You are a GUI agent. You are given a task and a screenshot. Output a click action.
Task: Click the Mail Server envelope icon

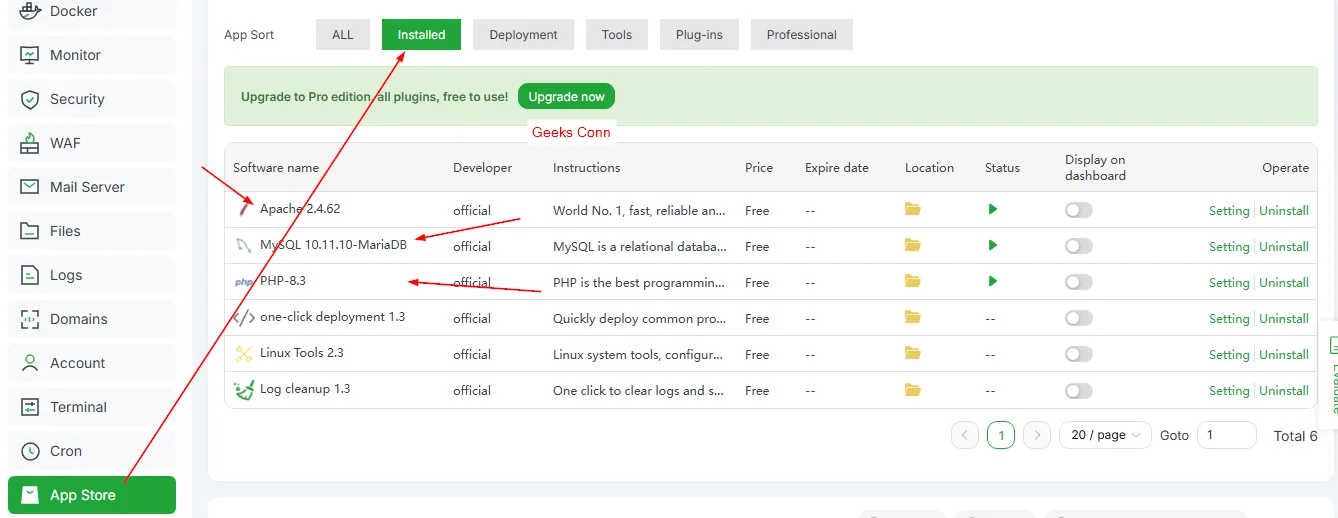(x=30, y=187)
